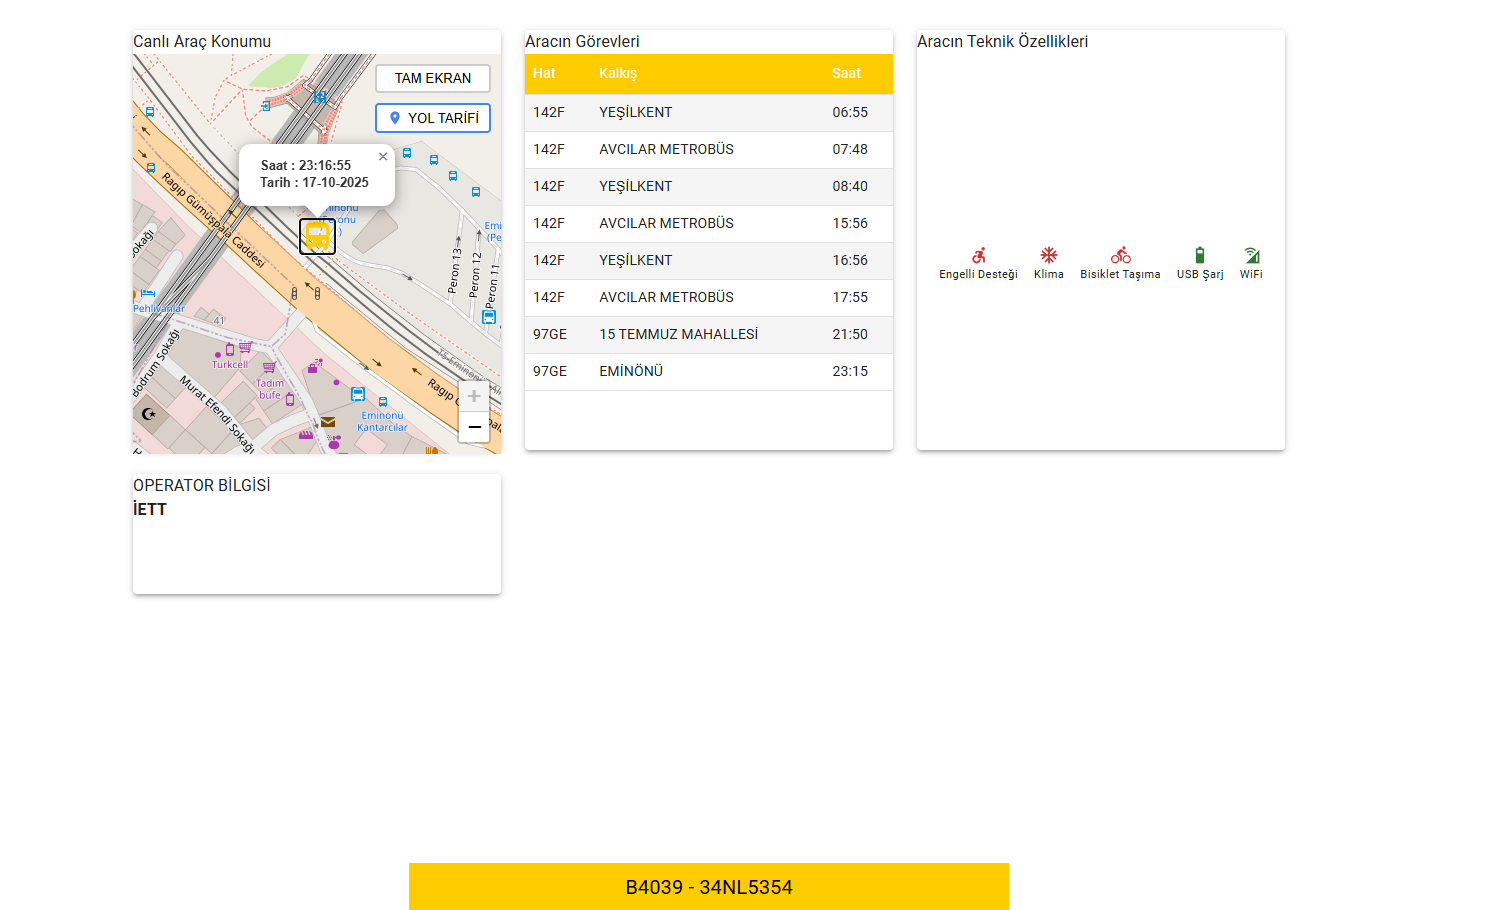Open YOL TARİFİ directions
This screenshot has width=1503, height=910.
[x=432, y=118]
